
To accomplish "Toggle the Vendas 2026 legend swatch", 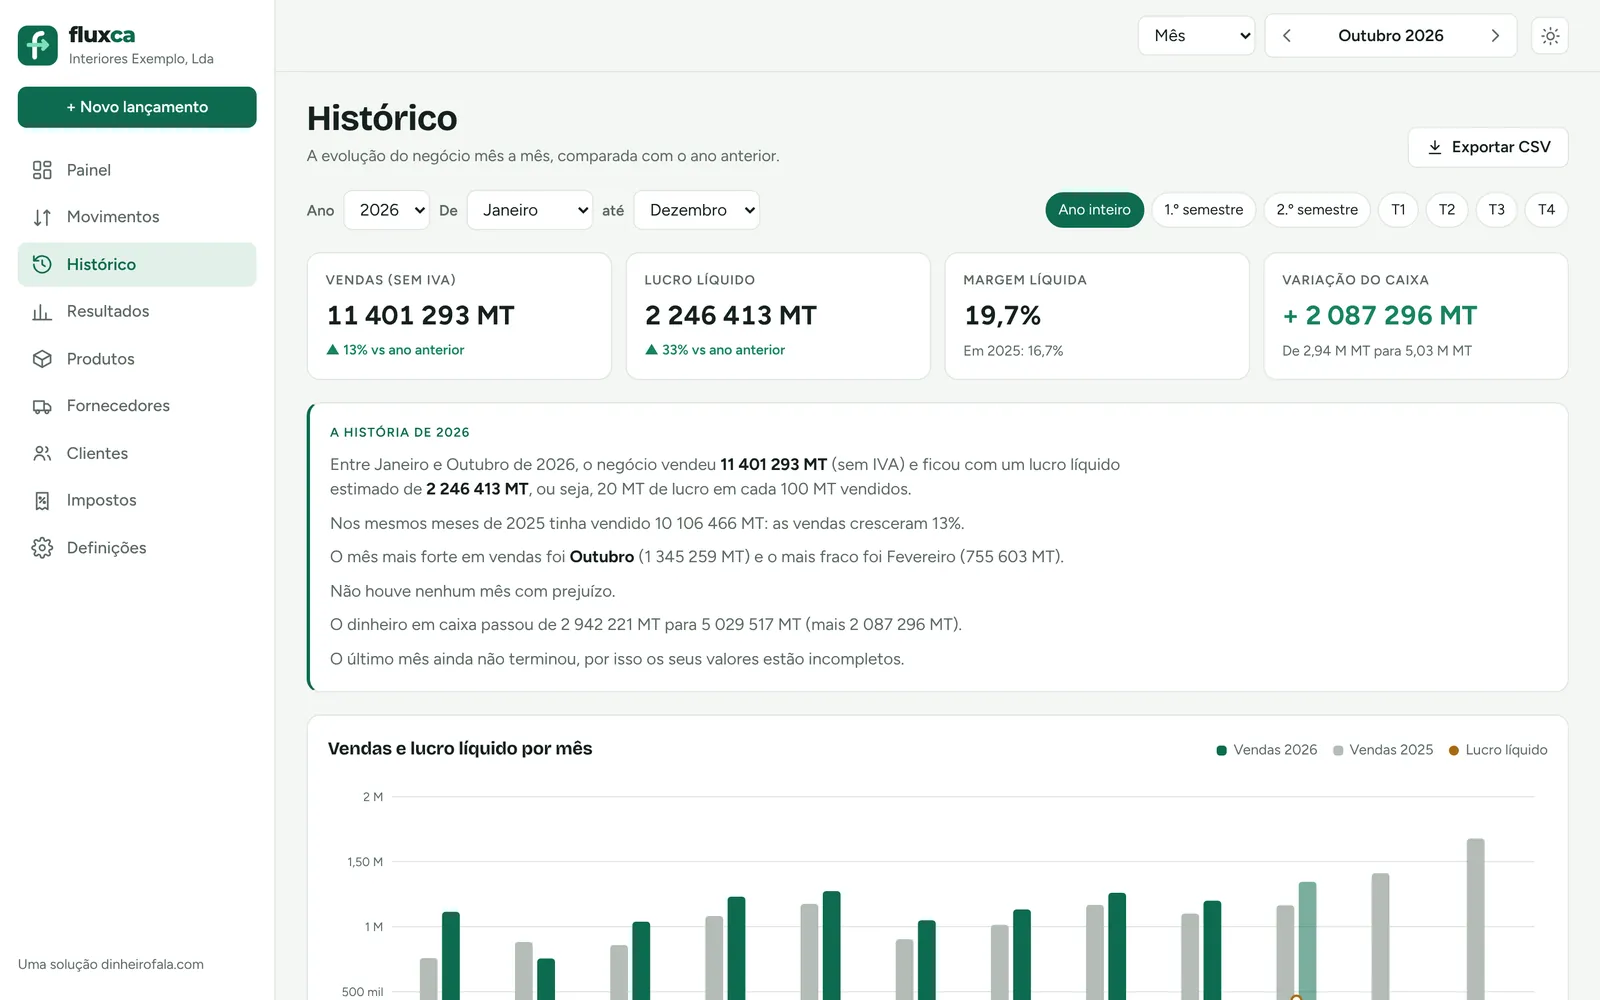I will click(1221, 750).
